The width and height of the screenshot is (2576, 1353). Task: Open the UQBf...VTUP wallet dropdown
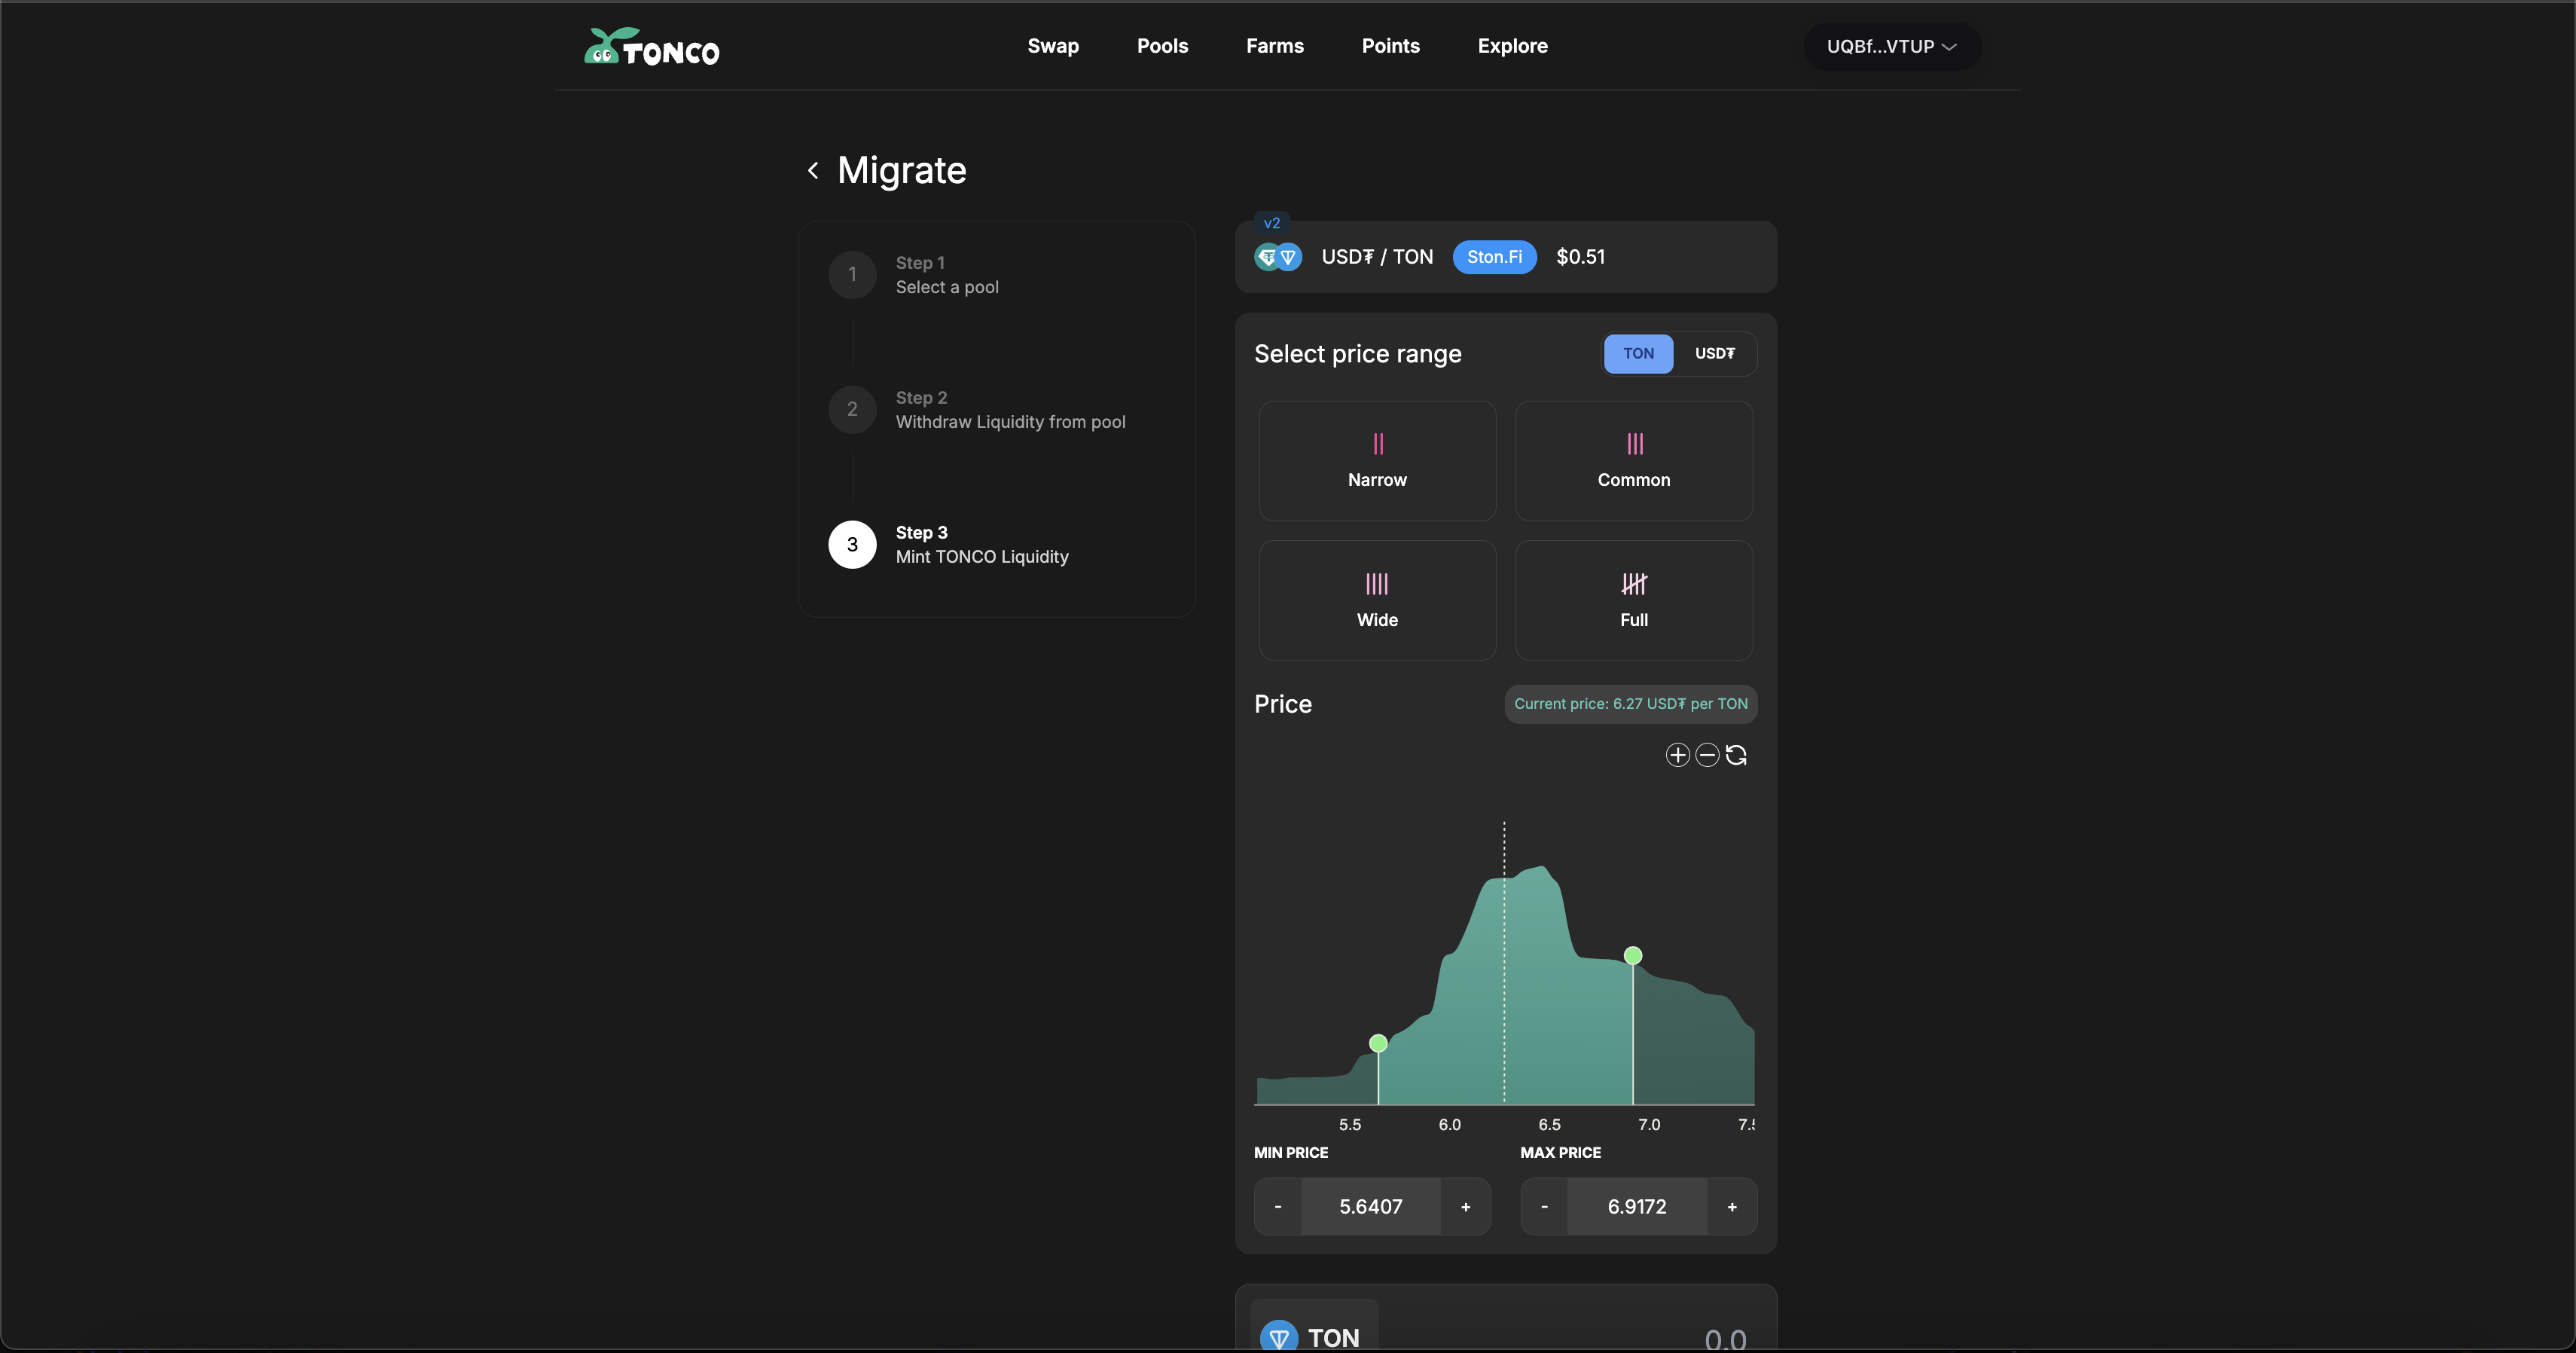(x=1891, y=47)
